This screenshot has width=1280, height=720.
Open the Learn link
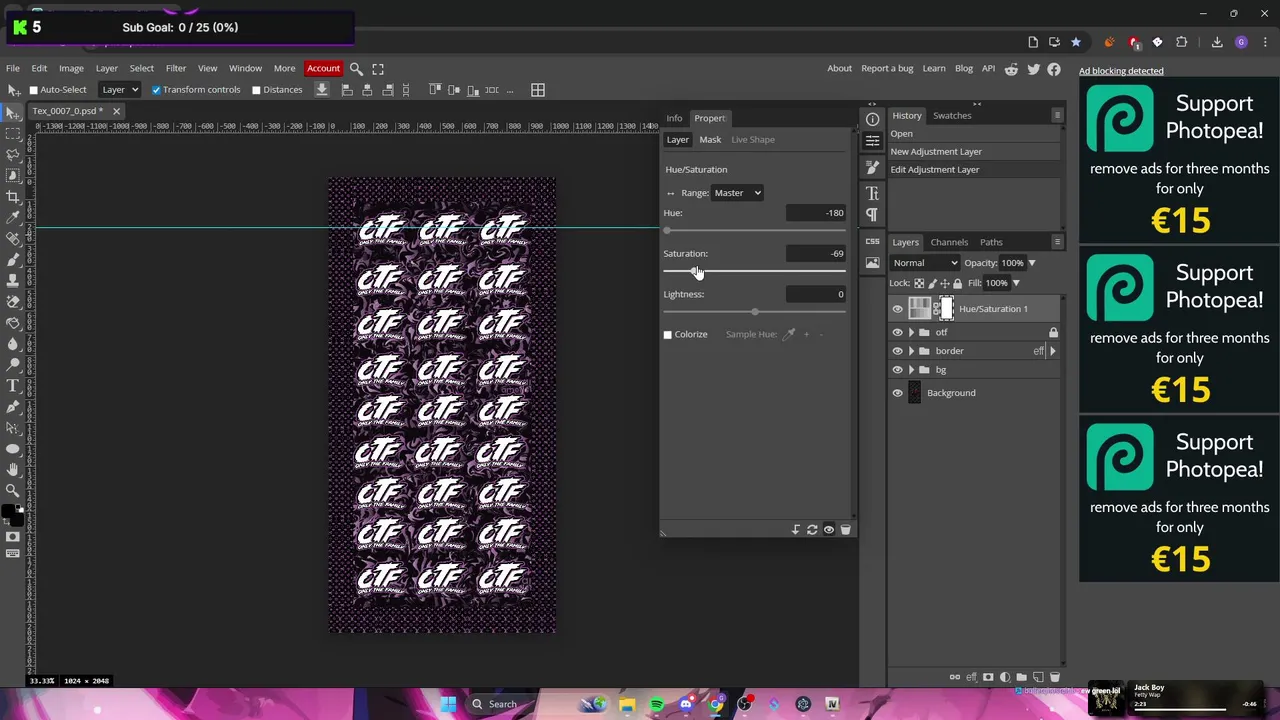pyautogui.click(x=934, y=69)
